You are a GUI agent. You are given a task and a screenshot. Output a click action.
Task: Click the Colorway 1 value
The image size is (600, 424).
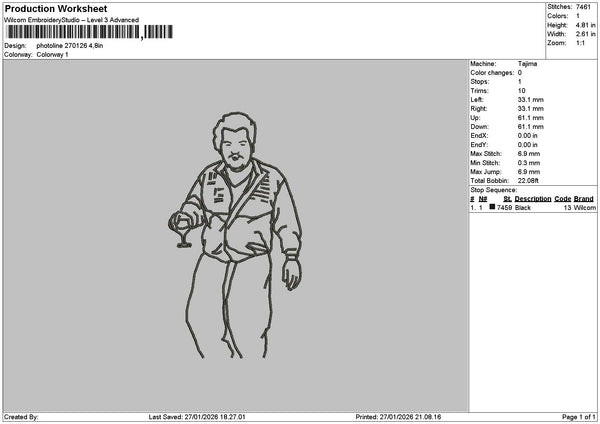tap(52, 55)
